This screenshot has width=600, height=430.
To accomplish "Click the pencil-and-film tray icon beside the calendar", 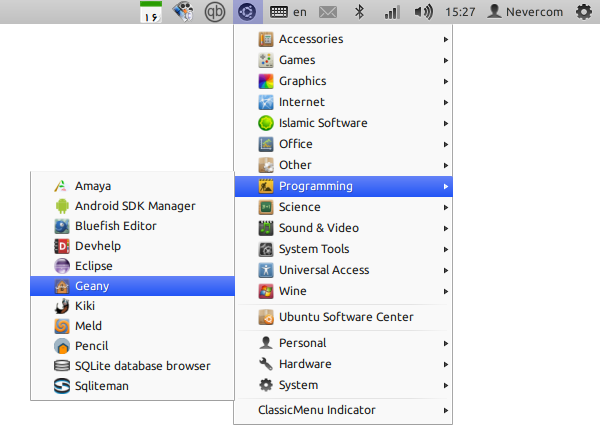I will (183, 12).
